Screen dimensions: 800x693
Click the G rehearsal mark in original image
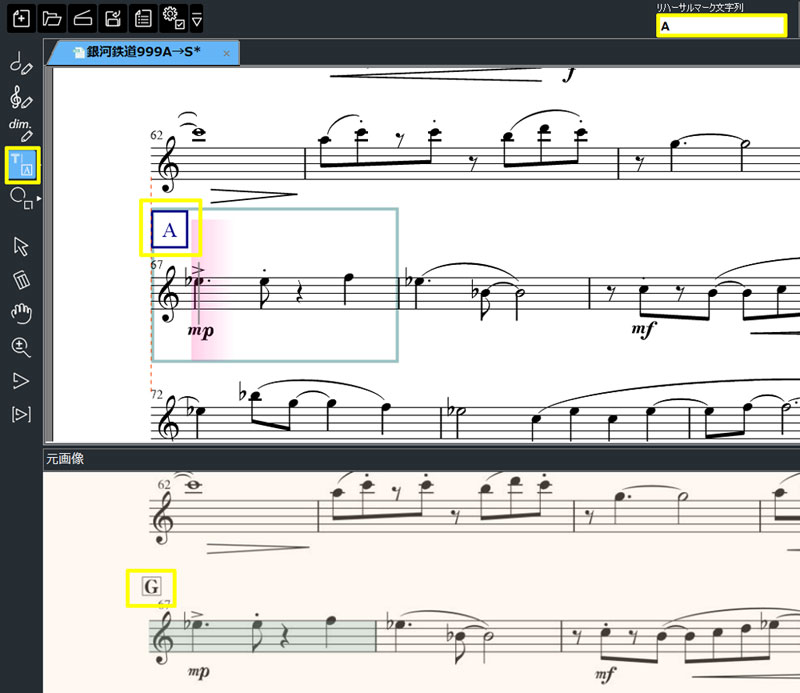pyautogui.click(x=152, y=586)
